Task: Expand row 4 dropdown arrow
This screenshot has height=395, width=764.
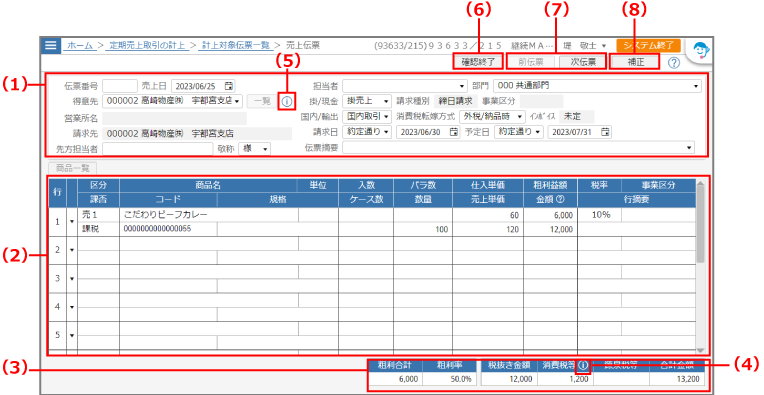Action: [72, 307]
